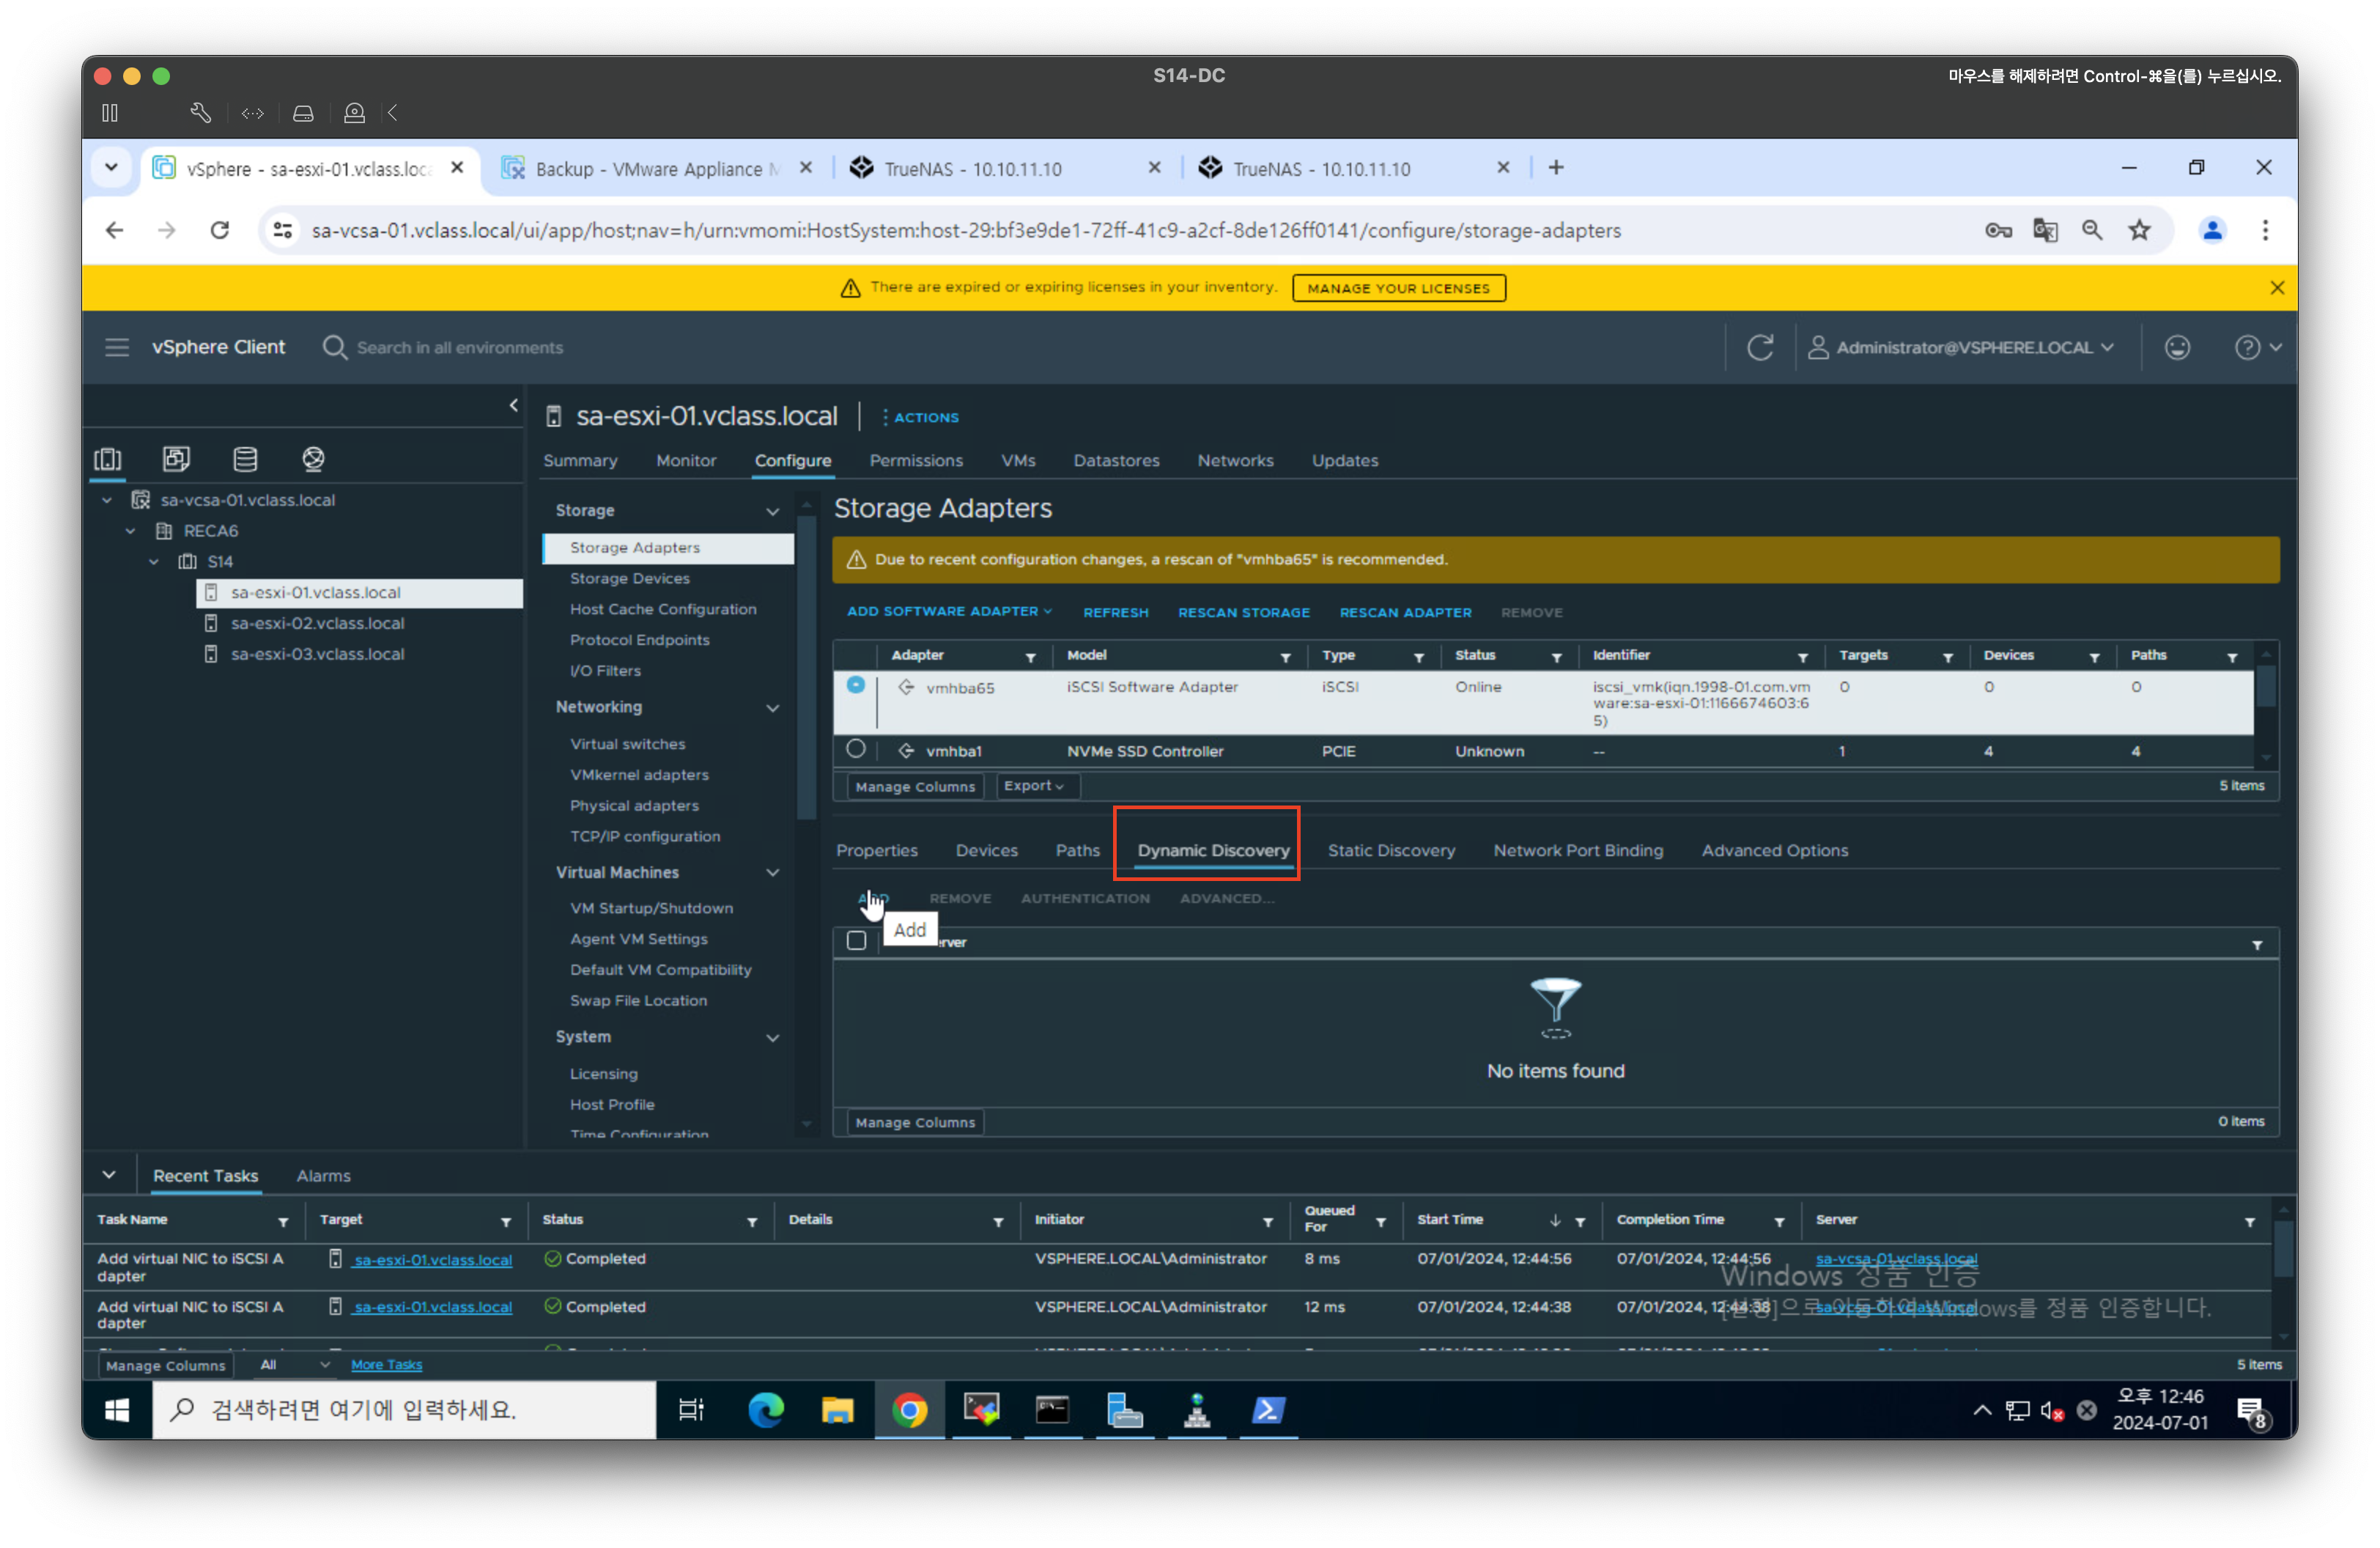Select the vmhba65 adapter radio button
2380x1548 pixels.
(855, 685)
